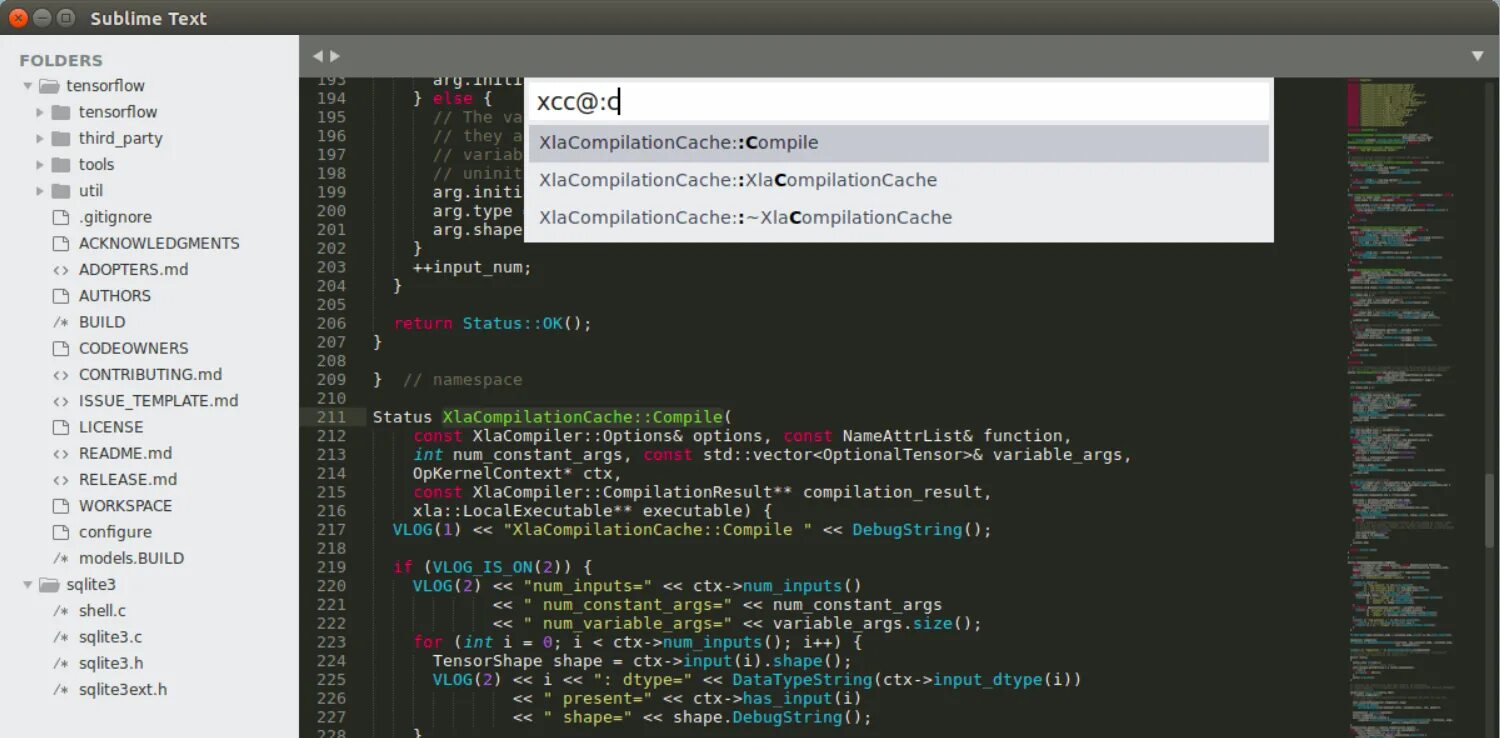Collapse the sqlite3 folder
This screenshot has width=1500, height=738.
28,584
